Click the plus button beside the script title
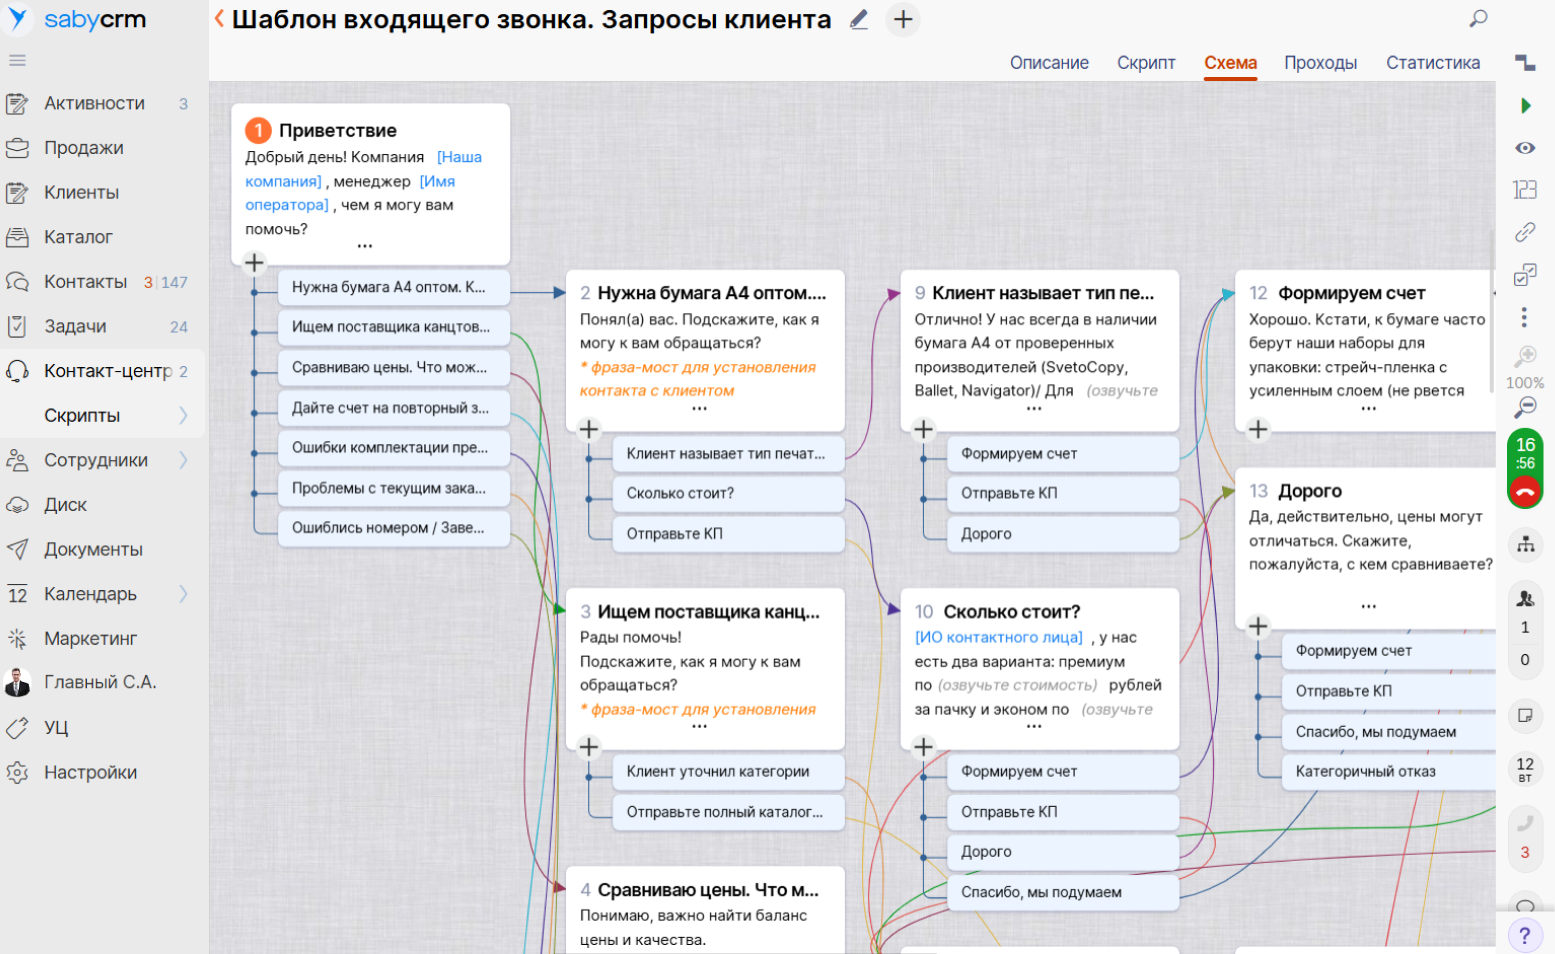1555x954 pixels. point(903,20)
